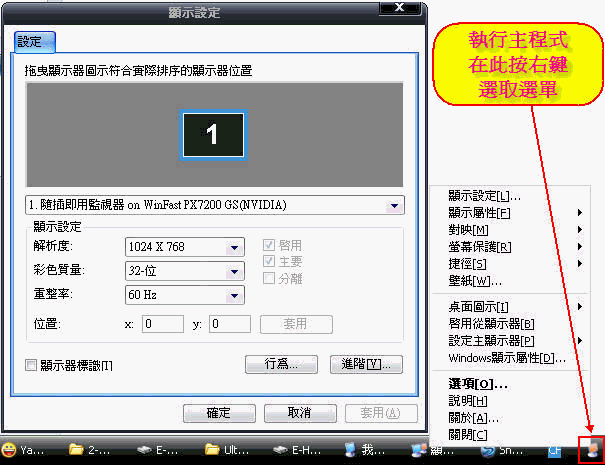Viewport: 605px width, 465px height.
Task: Click the 確定 button
Action: (218, 413)
